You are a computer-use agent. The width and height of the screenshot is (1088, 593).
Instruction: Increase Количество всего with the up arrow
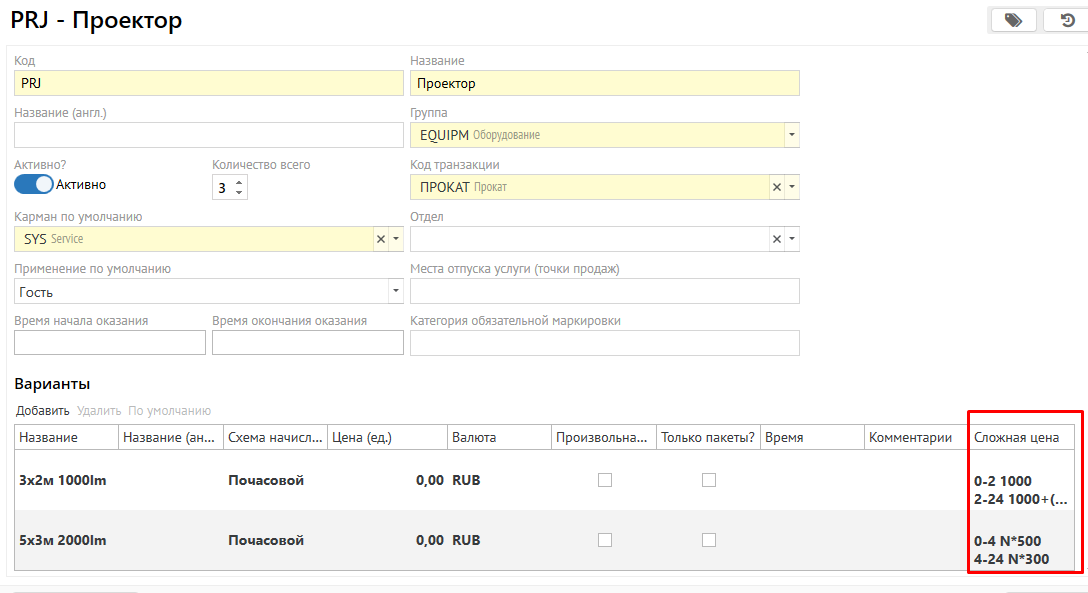click(239, 181)
